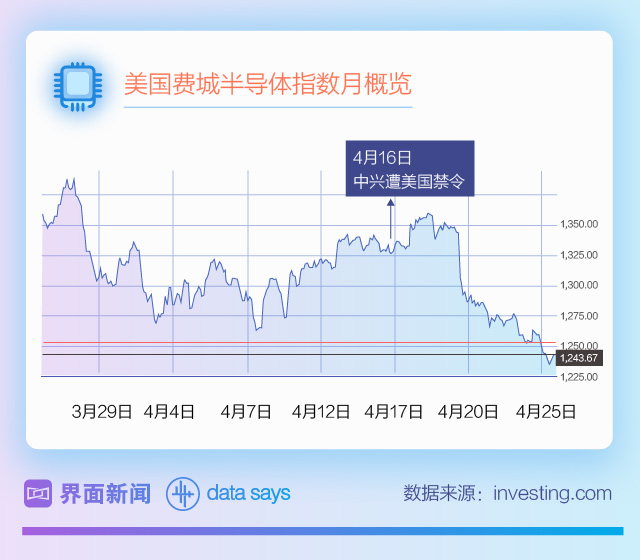Click the 1,243.67 current price label
640x560 pixels.
(x=579, y=358)
